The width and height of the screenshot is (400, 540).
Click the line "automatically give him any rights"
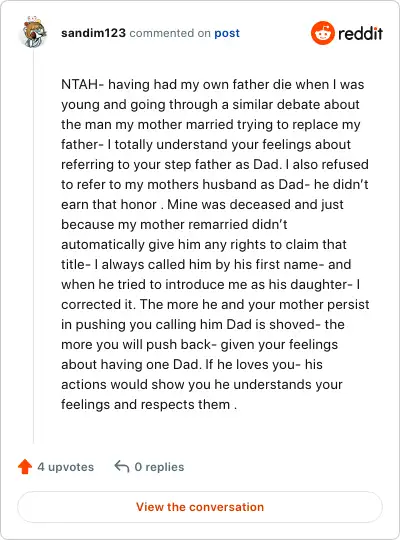[x=204, y=245]
